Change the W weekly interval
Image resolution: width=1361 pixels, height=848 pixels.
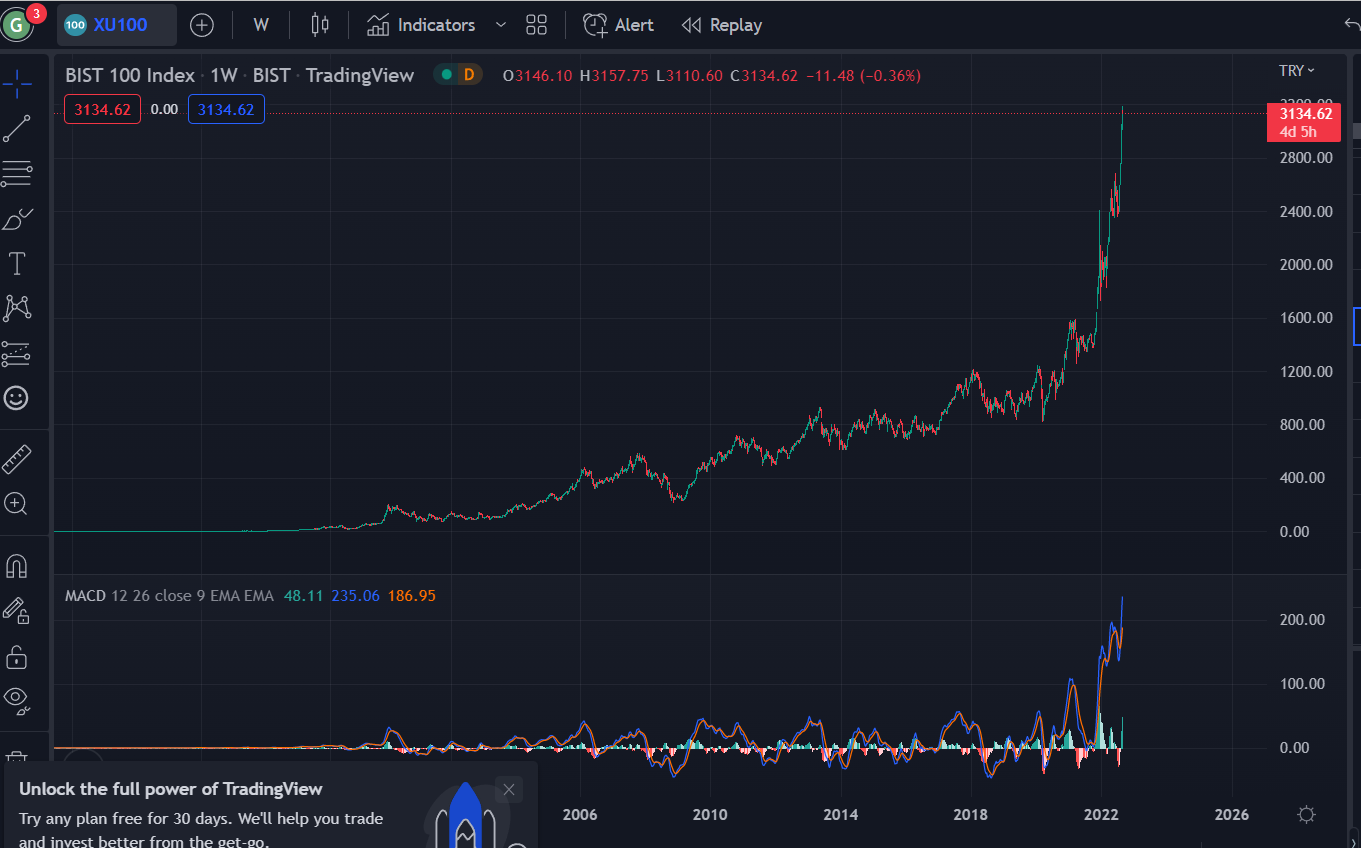[261, 25]
